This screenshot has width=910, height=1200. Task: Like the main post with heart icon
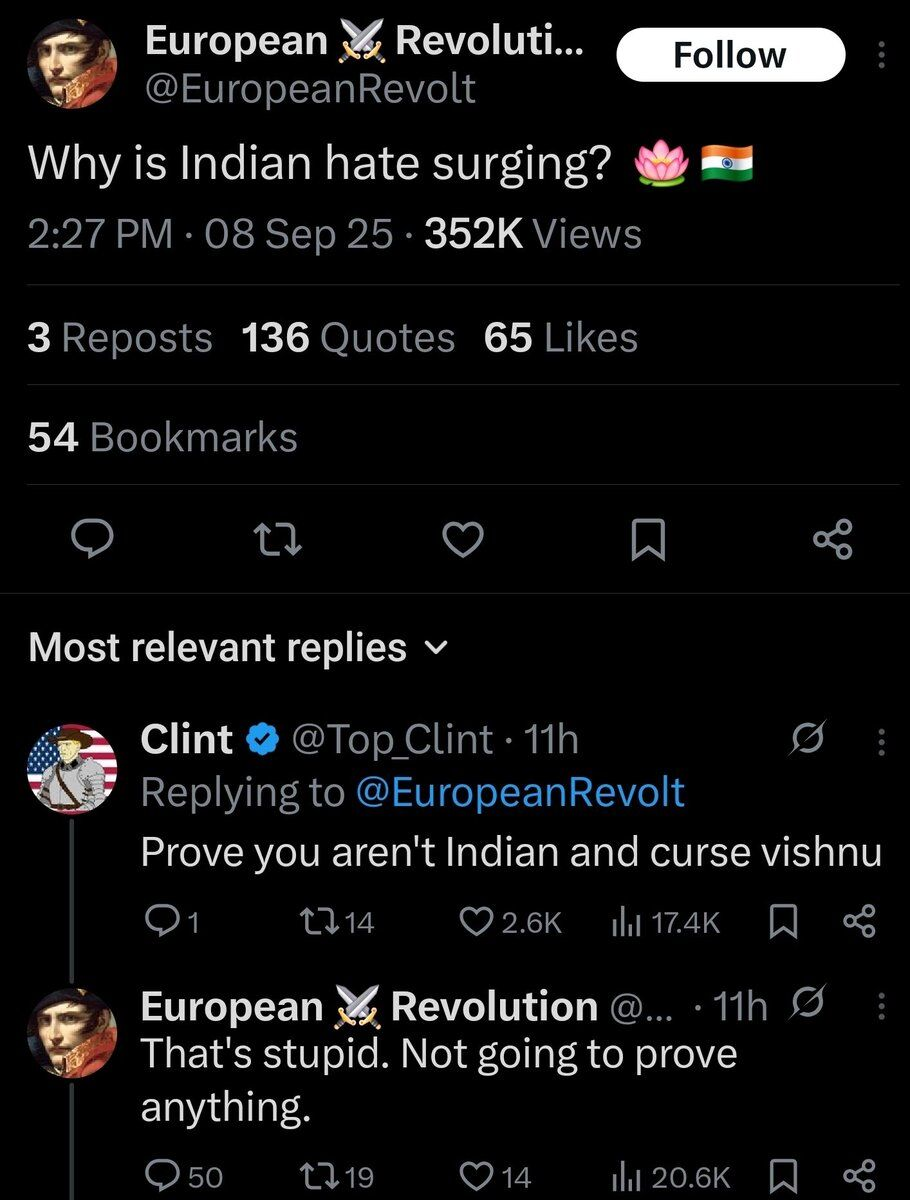(462, 540)
